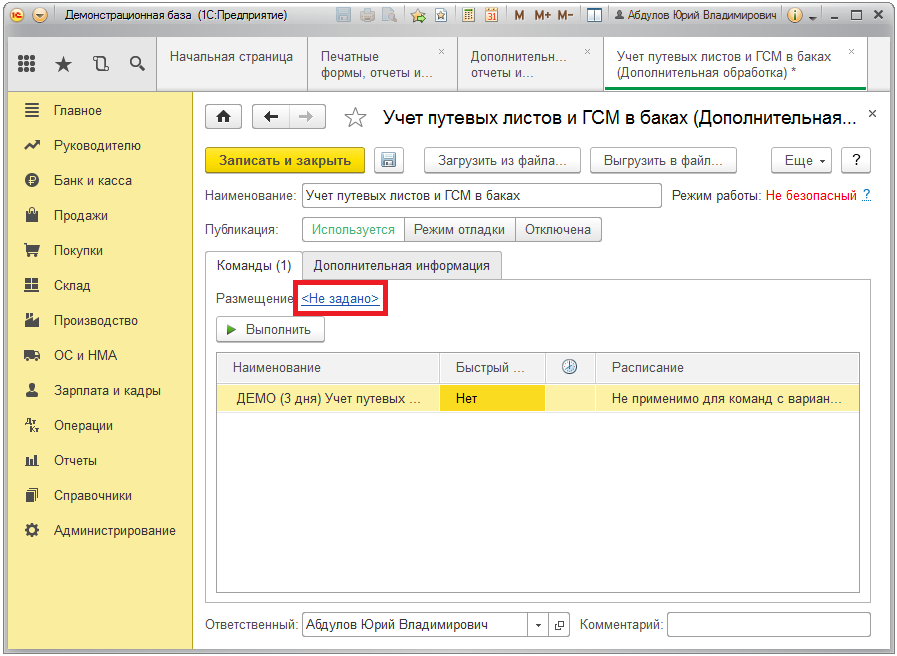Set publication to Используется
This screenshot has width=897, height=656.
(x=353, y=230)
